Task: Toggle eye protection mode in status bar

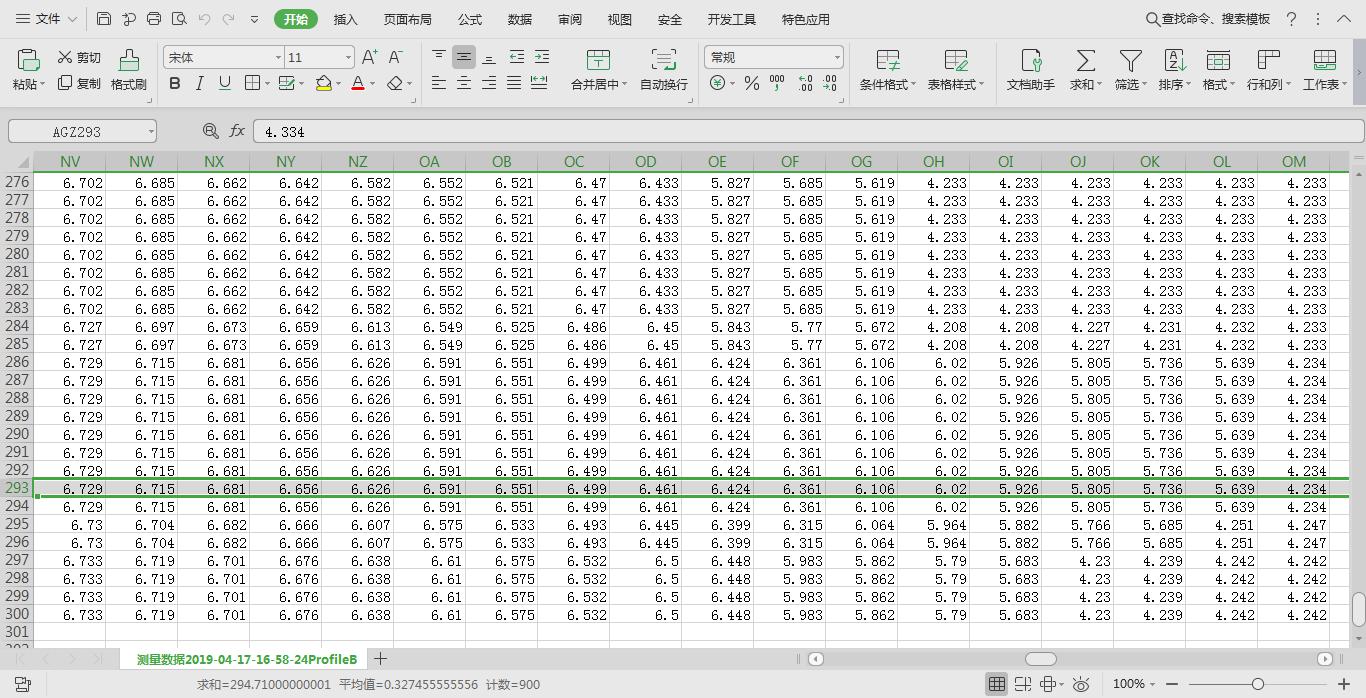Action: click(1080, 685)
